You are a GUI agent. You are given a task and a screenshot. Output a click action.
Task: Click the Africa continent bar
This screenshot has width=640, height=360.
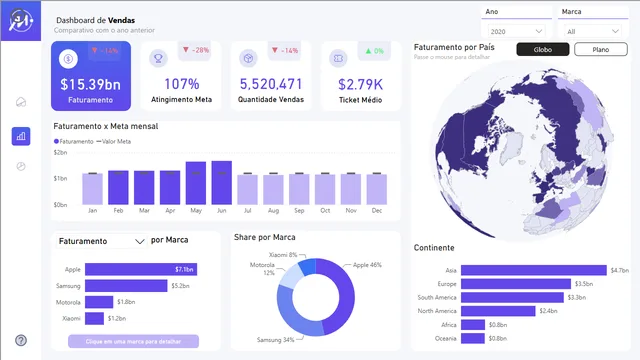(473, 324)
